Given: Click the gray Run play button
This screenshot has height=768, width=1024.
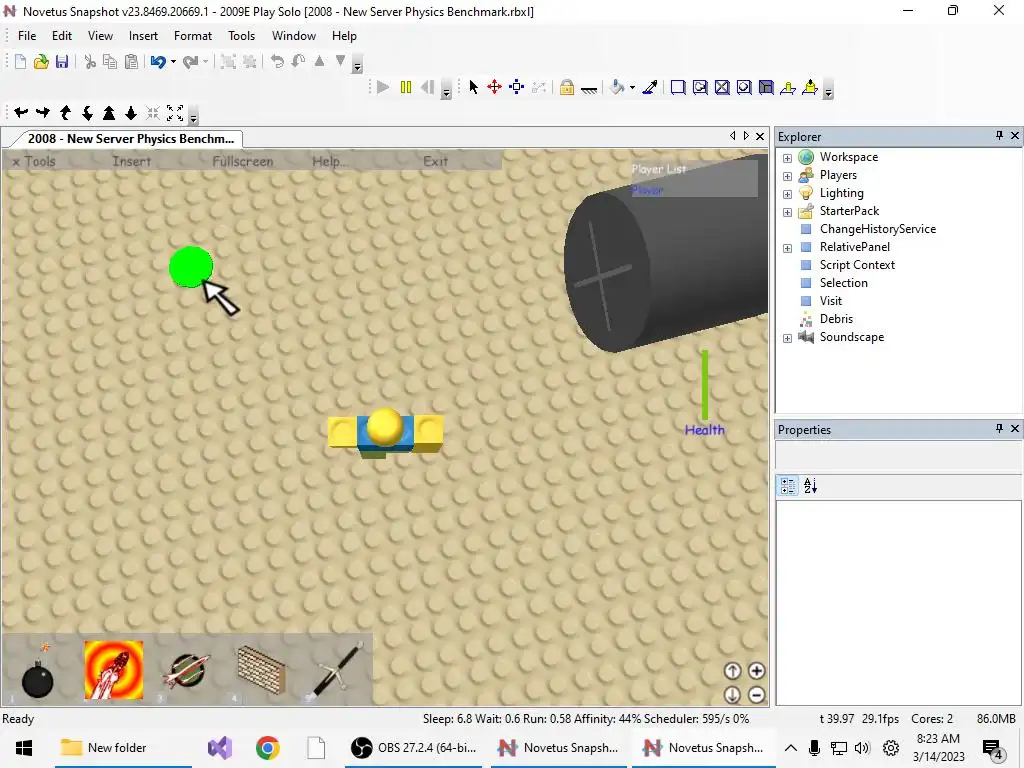Looking at the screenshot, I should (x=383, y=87).
